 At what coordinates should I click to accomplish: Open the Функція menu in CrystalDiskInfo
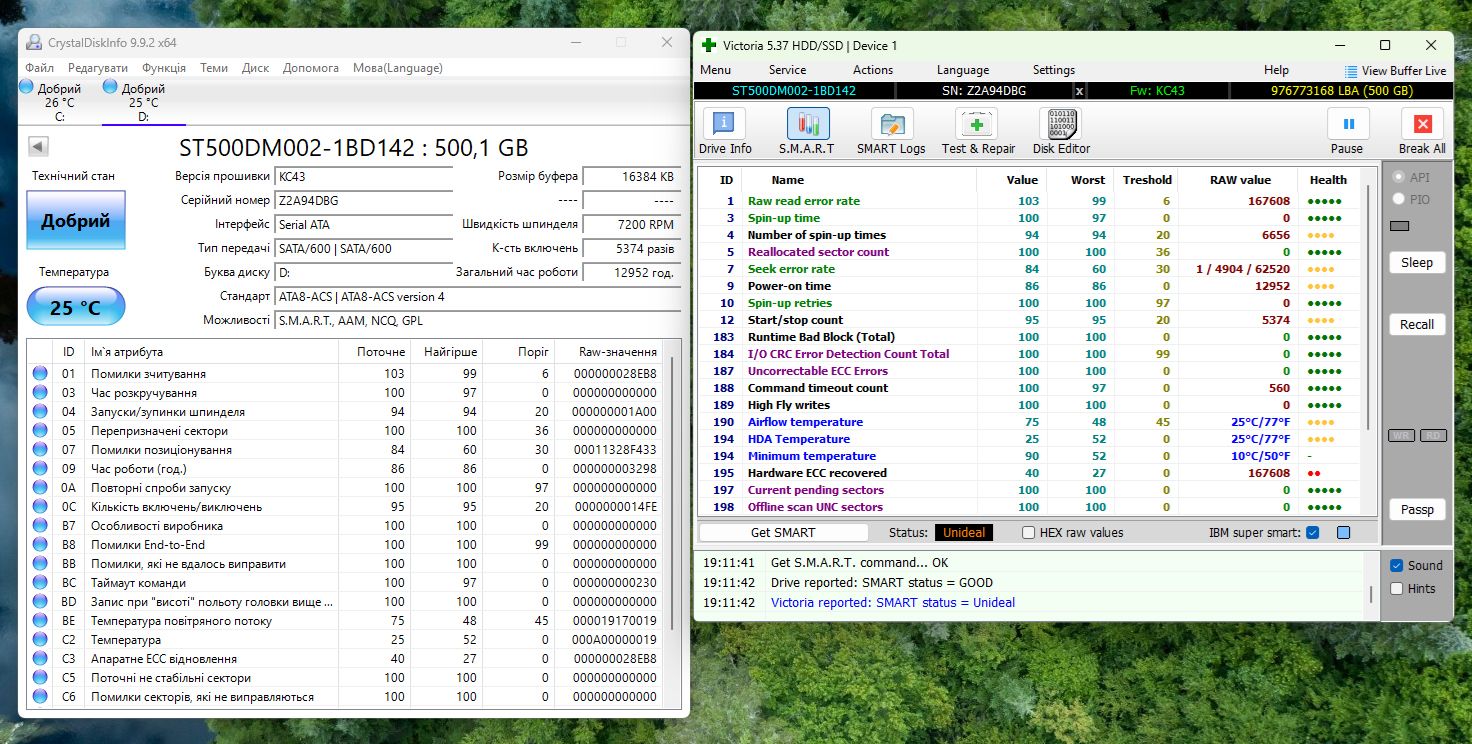click(x=164, y=68)
